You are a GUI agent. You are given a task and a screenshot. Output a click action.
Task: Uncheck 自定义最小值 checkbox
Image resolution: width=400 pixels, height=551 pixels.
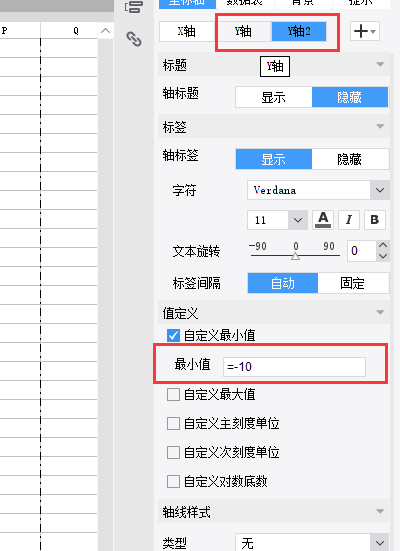pyautogui.click(x=173, y=336)
